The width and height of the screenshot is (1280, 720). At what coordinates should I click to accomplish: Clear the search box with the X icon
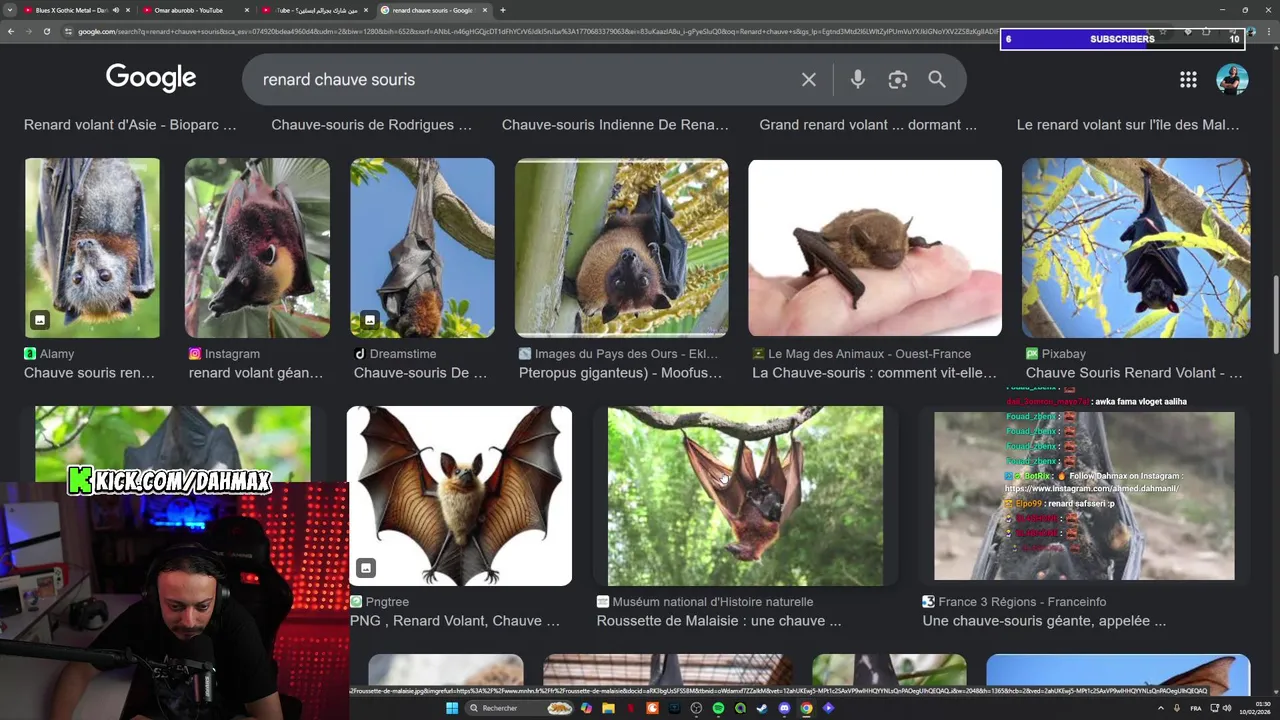[x=809, y=79]
